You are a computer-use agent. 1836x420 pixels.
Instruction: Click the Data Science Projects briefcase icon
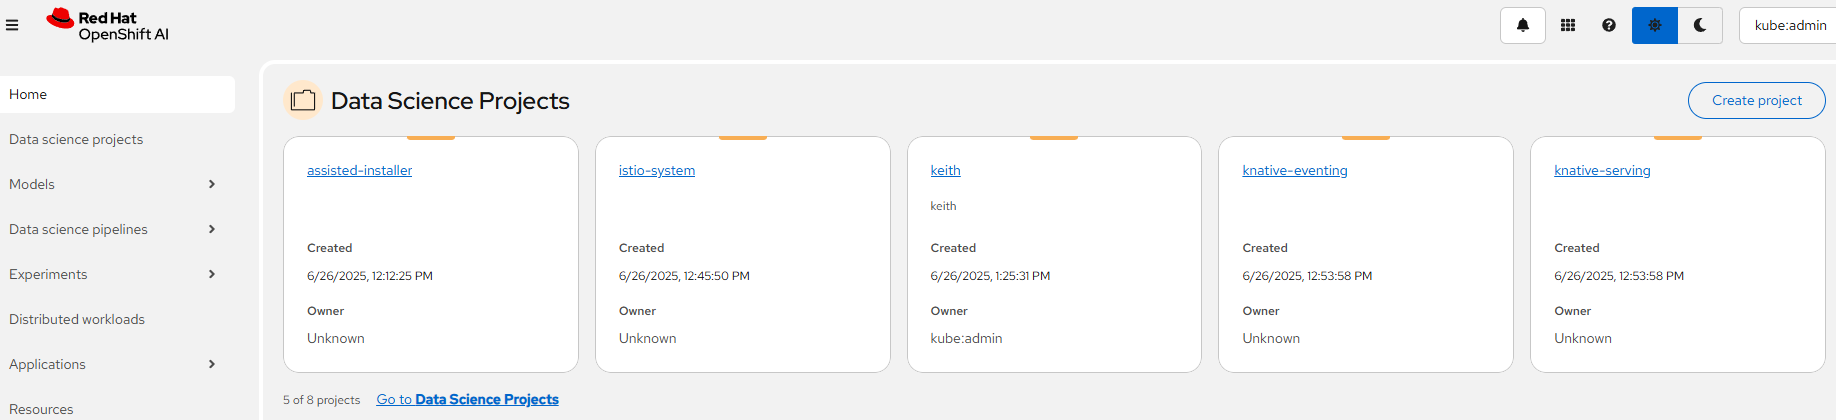[x=303, y=100]
